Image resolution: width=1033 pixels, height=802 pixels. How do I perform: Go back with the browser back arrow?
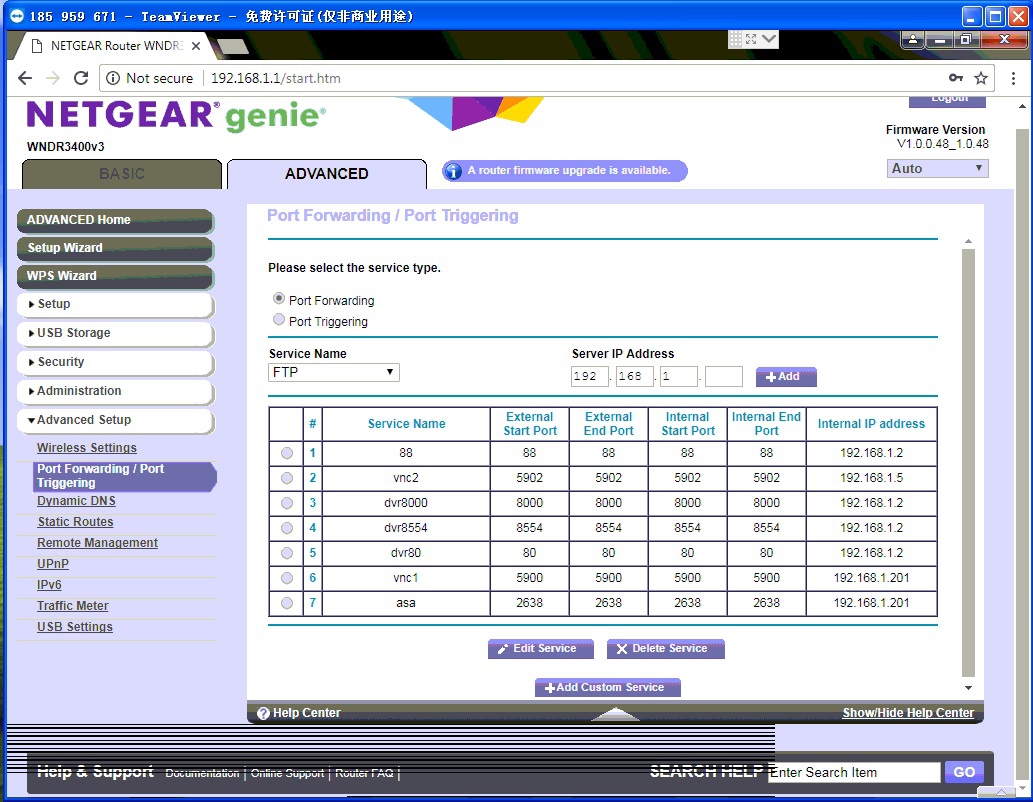(25, 78)
